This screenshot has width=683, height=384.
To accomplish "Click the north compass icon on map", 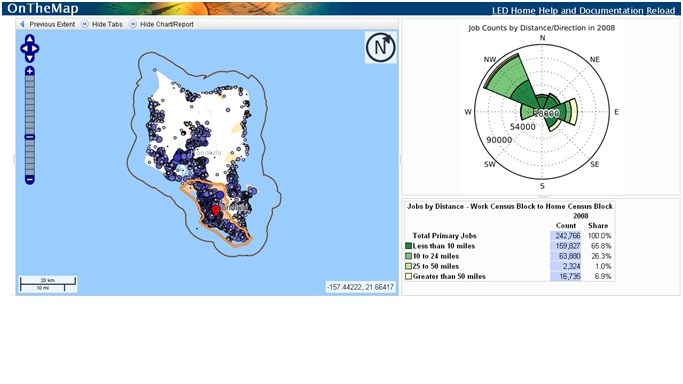I will coord(381,47).
